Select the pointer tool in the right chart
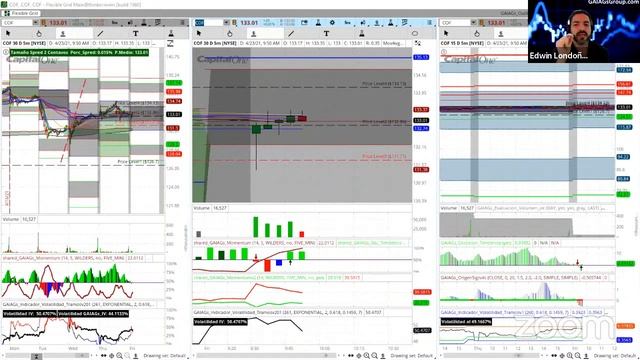Screen dimensions: 640x360 pos(446,33)
